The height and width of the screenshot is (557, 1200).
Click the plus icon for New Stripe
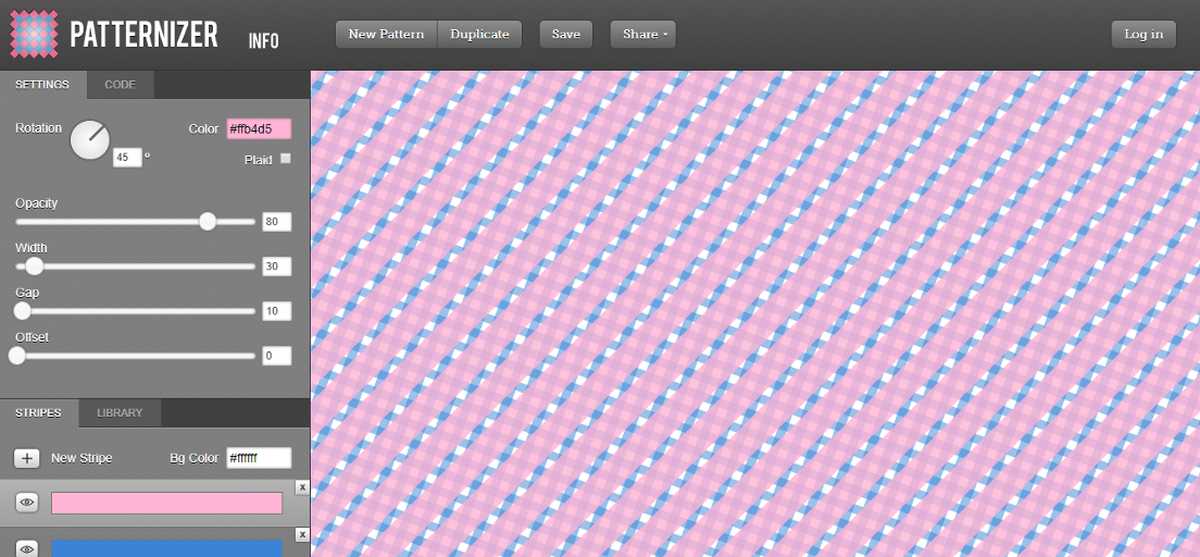point(27,458)
